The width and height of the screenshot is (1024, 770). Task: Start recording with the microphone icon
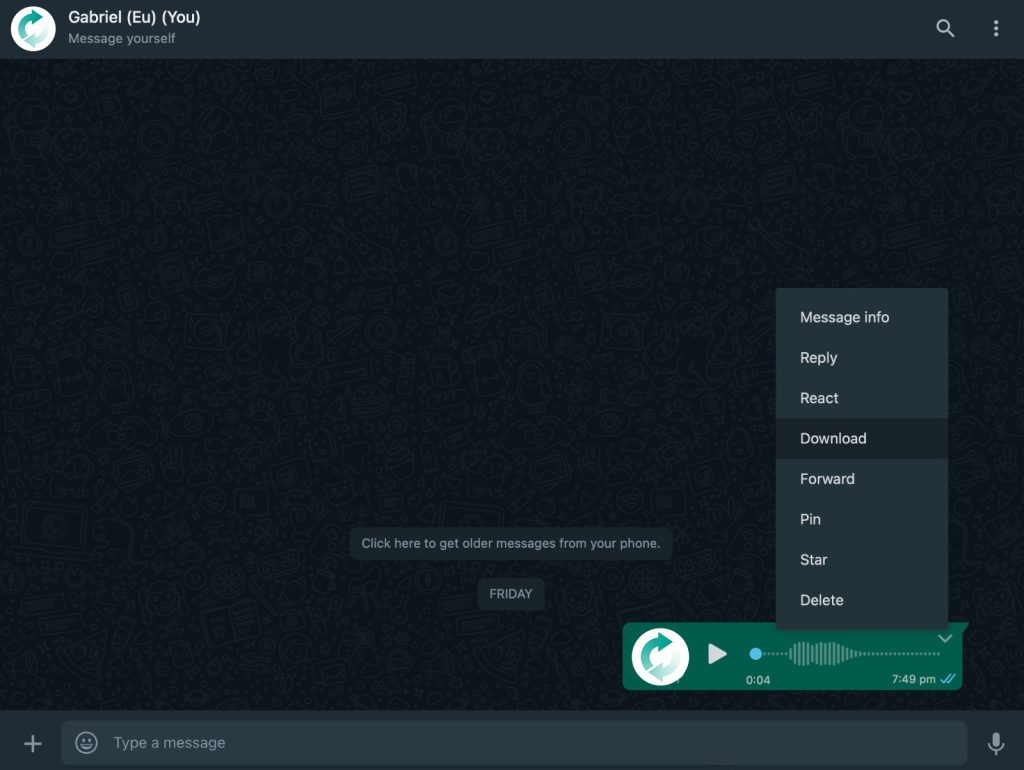tap(995, 743)
